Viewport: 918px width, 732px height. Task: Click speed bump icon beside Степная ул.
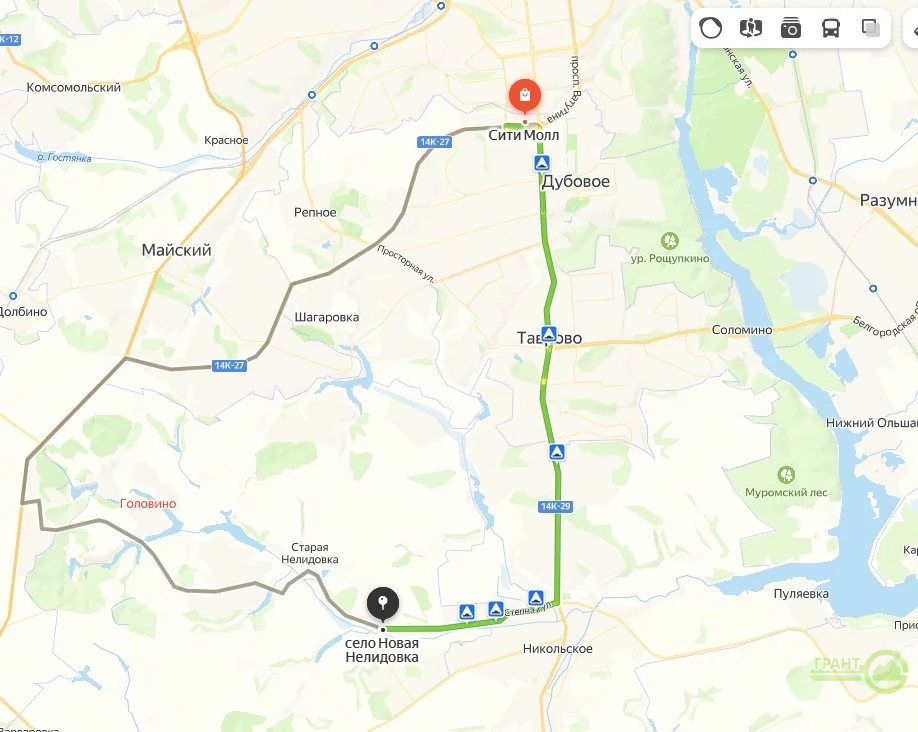tap(536, 598)
